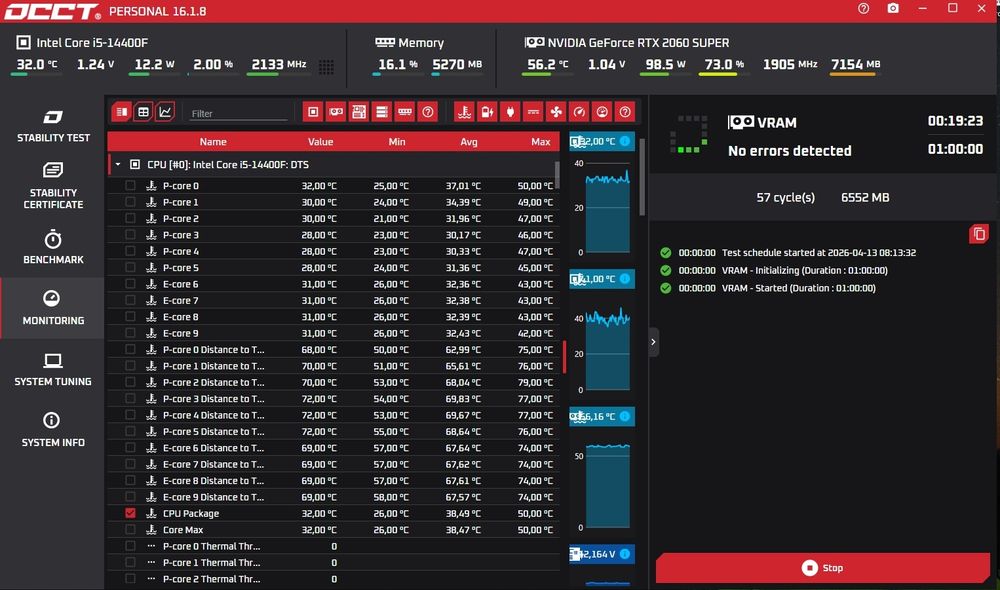This screenshot has width=1000, height=590.
Task: Toggle the temperature sensor type filter
Action: [x=464, y=112]
